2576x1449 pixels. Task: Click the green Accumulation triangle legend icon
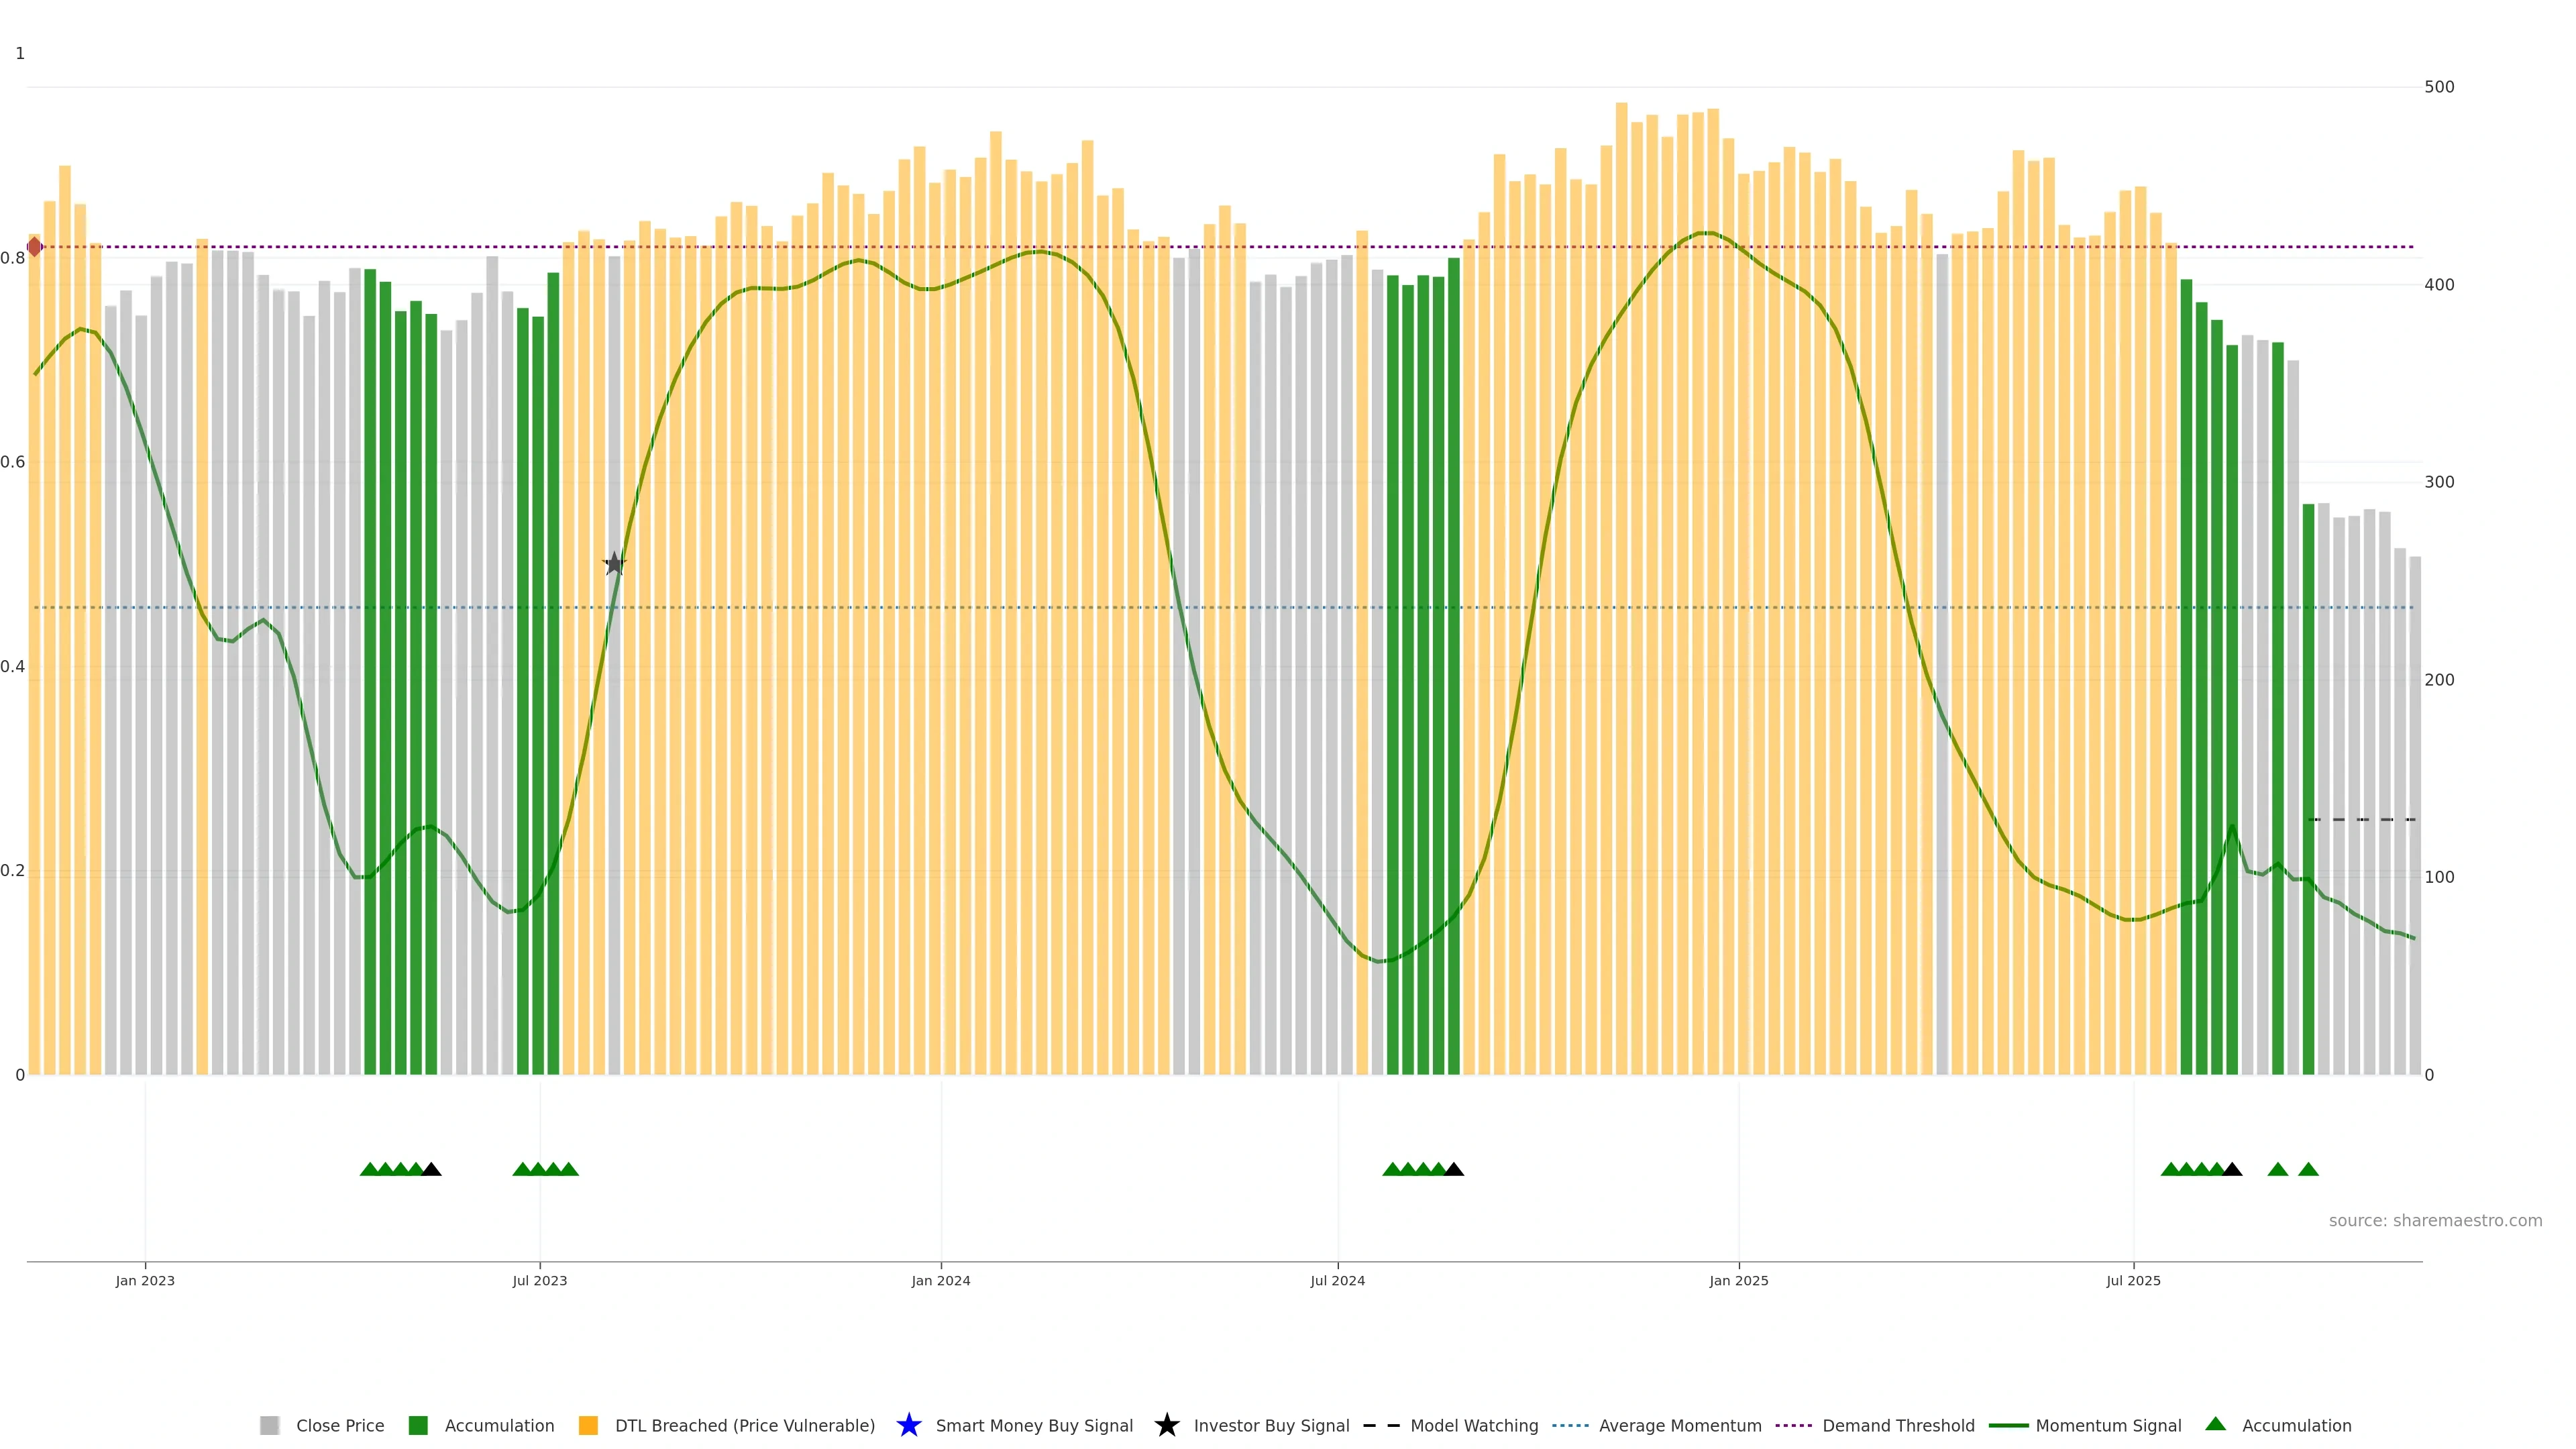click(x=2216, y=1424)
